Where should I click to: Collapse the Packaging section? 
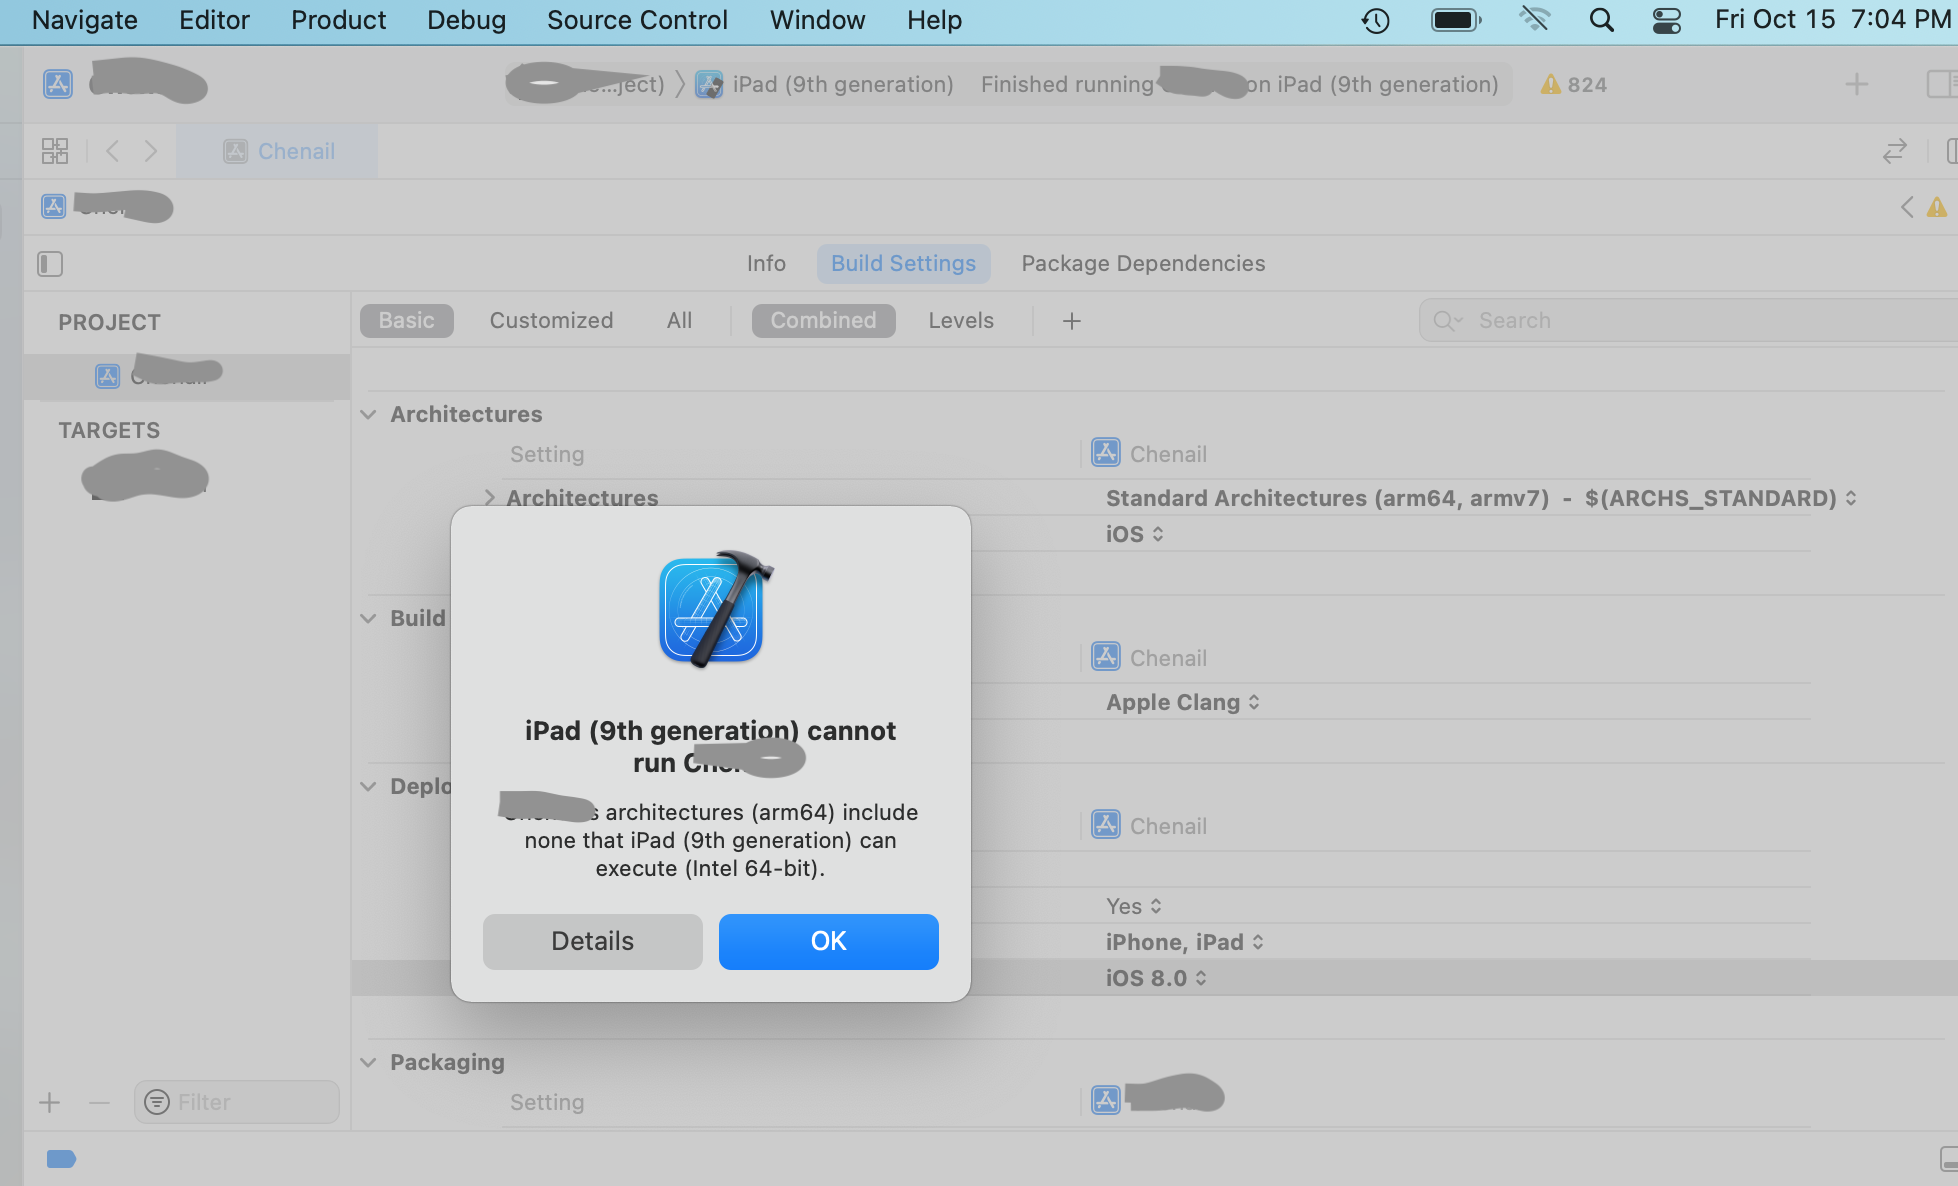[368, 1062]
